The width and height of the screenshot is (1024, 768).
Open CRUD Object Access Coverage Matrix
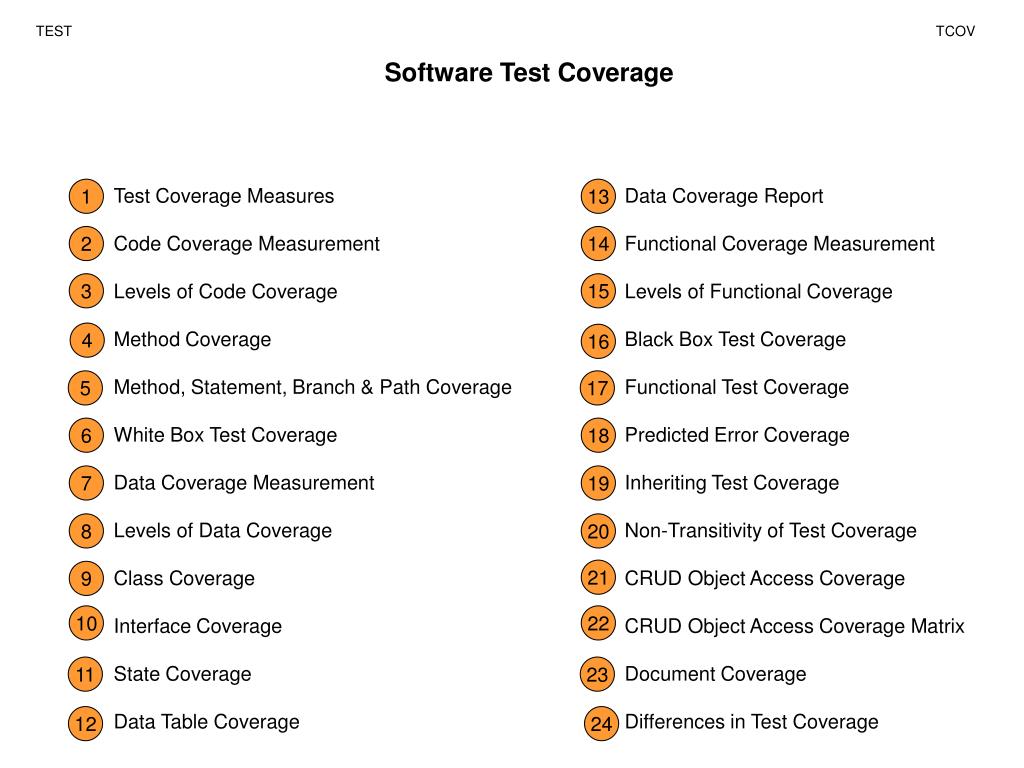795,626
